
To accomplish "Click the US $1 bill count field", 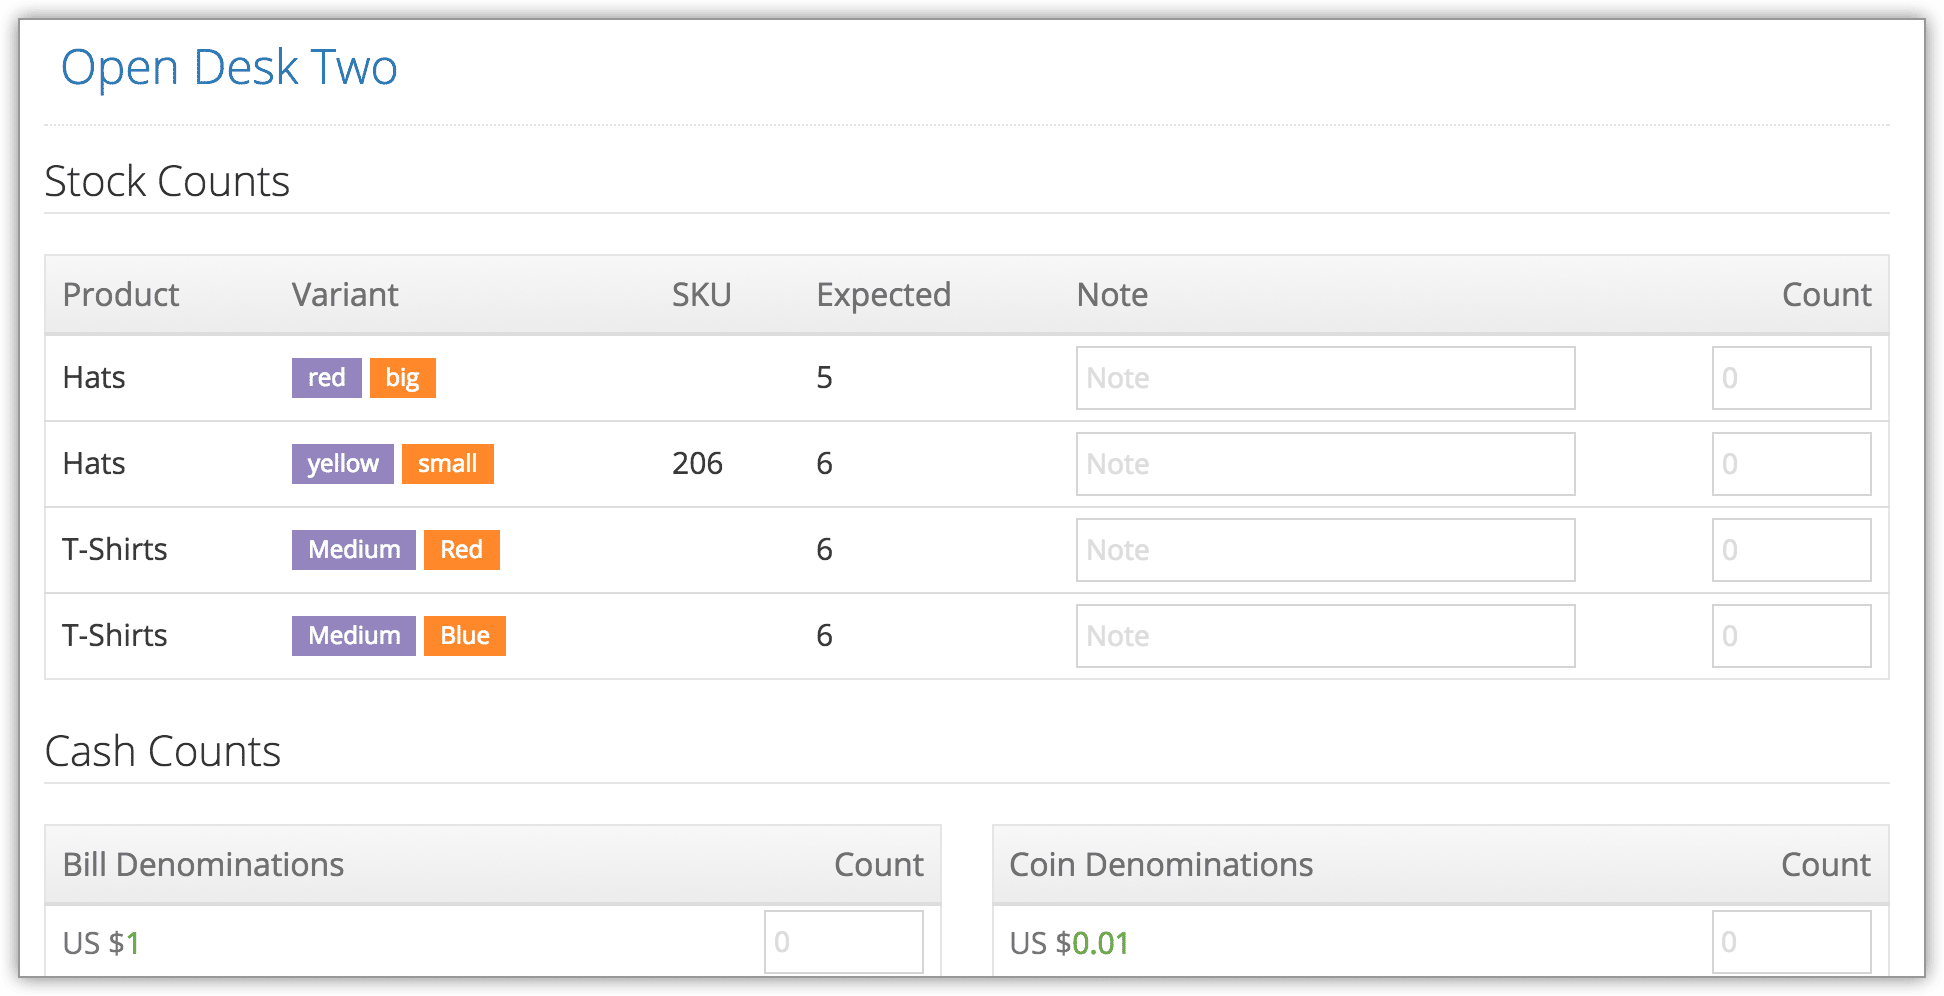I will click(843, 942).
